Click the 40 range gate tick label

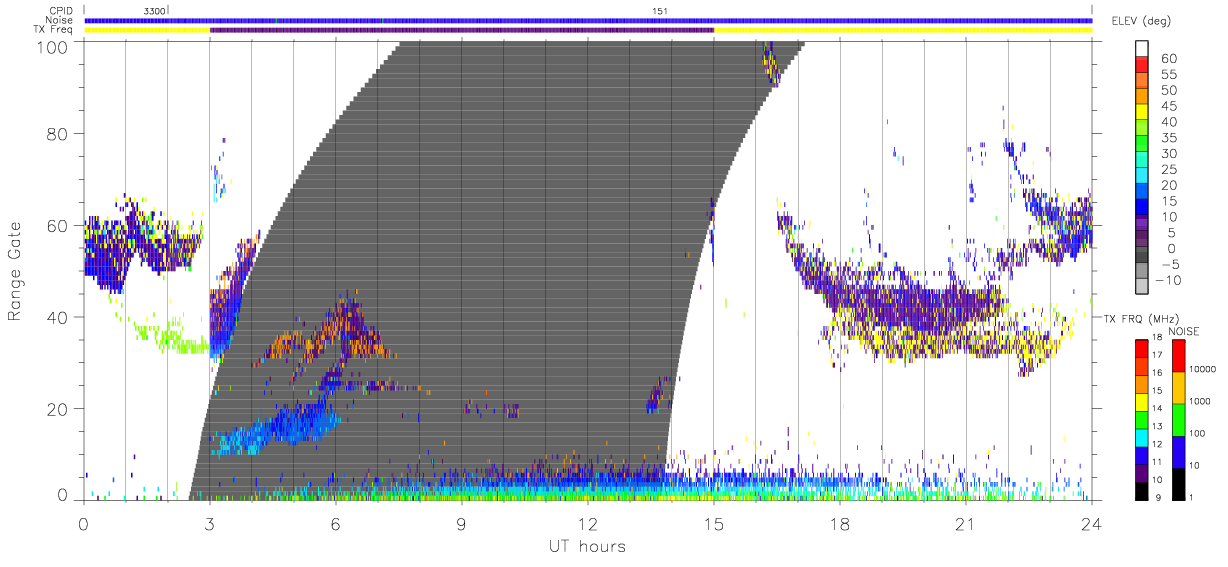(57, 317)
